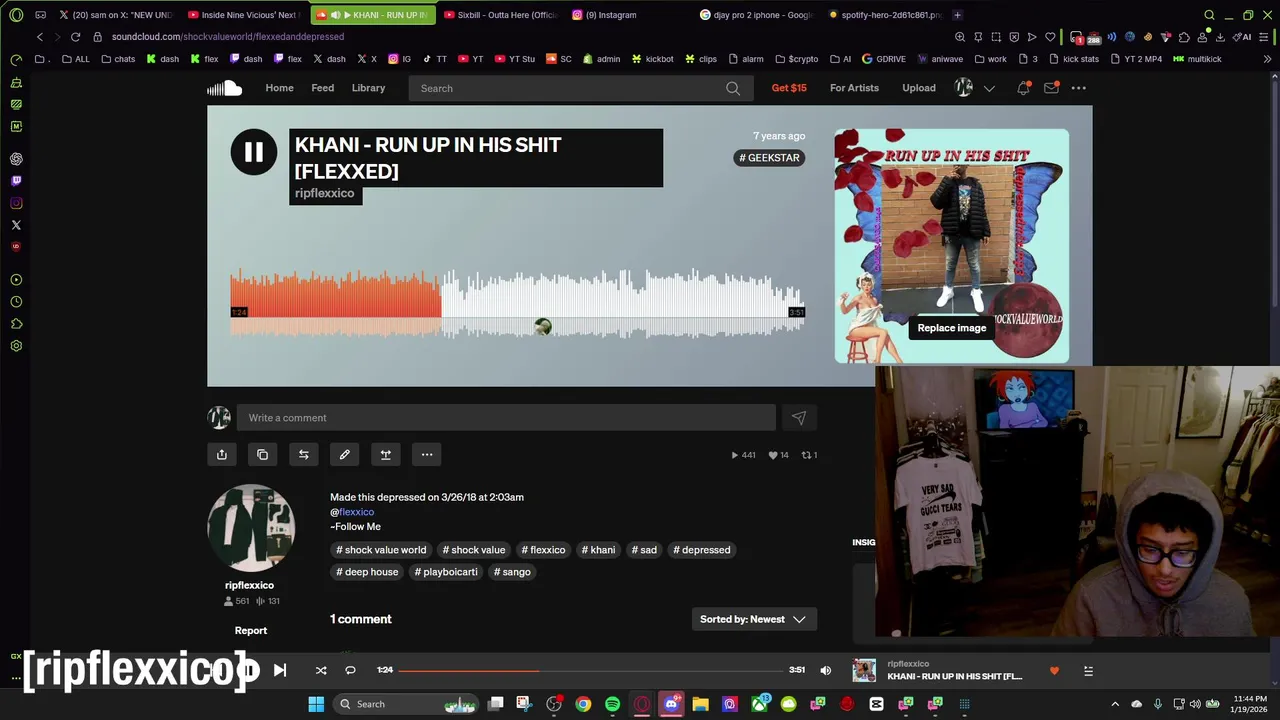Open the GDRIVE bookmark

pyautogui.click(x=883, y=59)
